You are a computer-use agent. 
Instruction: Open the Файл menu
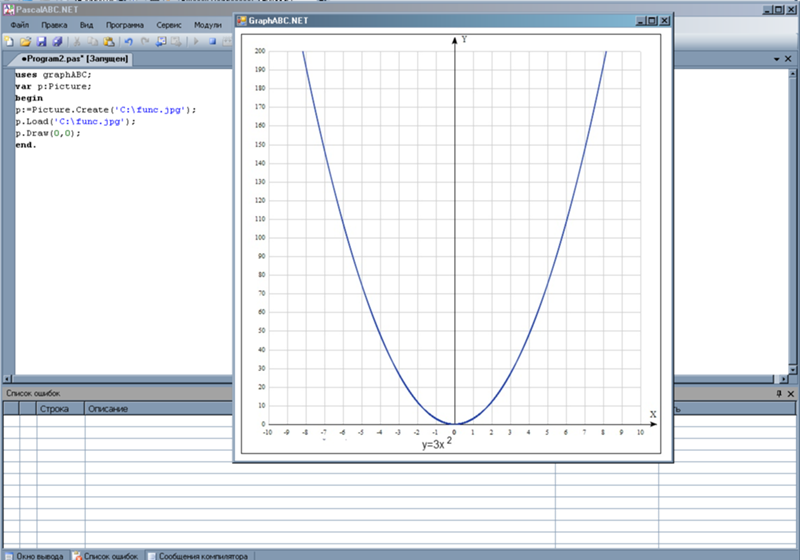(x=19, y=24)
